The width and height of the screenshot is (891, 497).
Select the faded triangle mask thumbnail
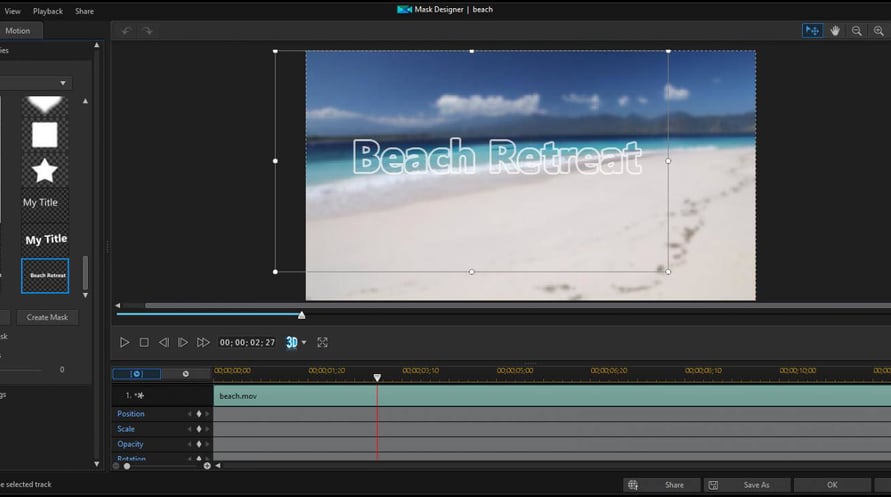coord(44,105)
